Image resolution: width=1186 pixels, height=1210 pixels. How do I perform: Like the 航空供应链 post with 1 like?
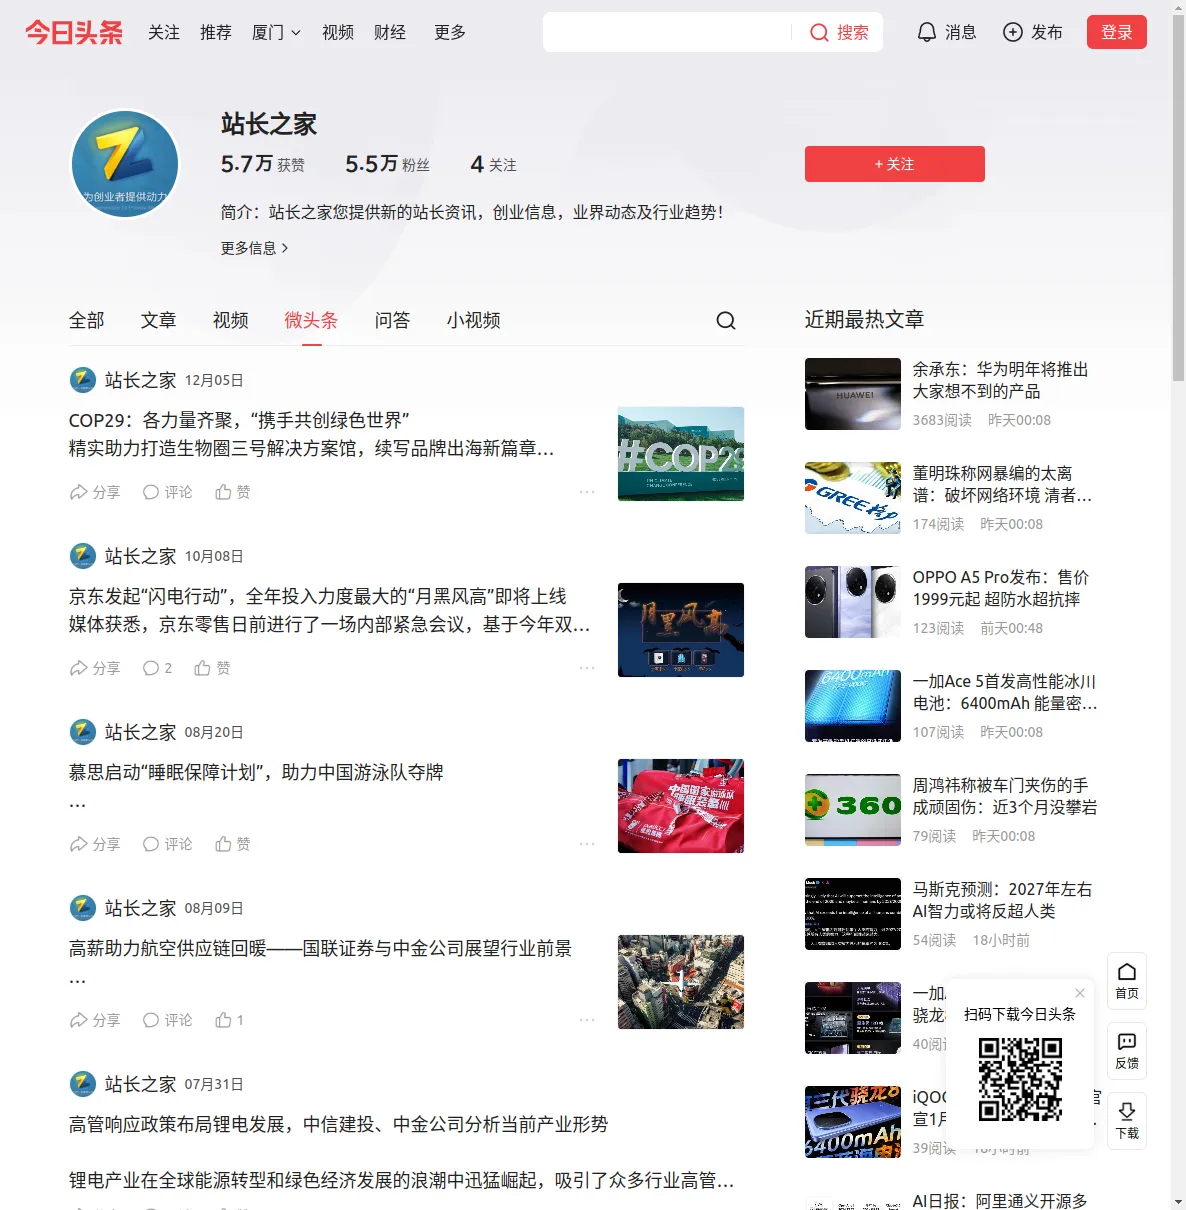(230, 1020)
